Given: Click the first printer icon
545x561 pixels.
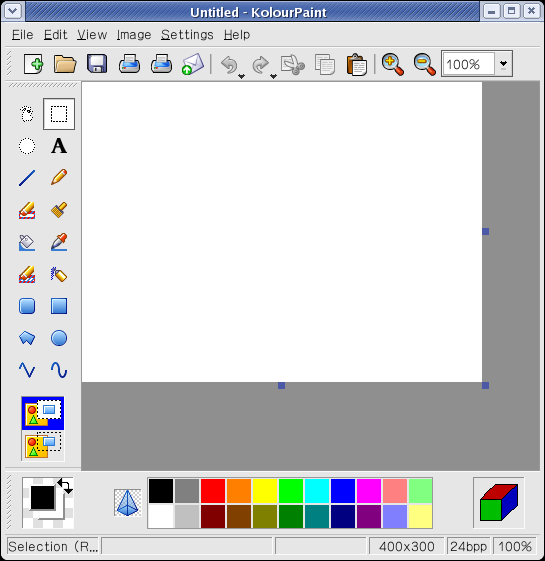Looking at the screenshot, I should pyautogui.click(x=129, y=64).
